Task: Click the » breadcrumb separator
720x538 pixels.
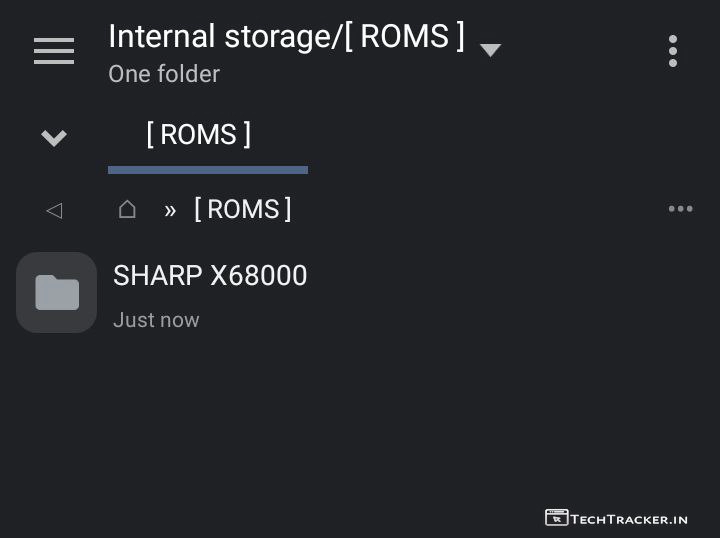Action: pos(170,210)
